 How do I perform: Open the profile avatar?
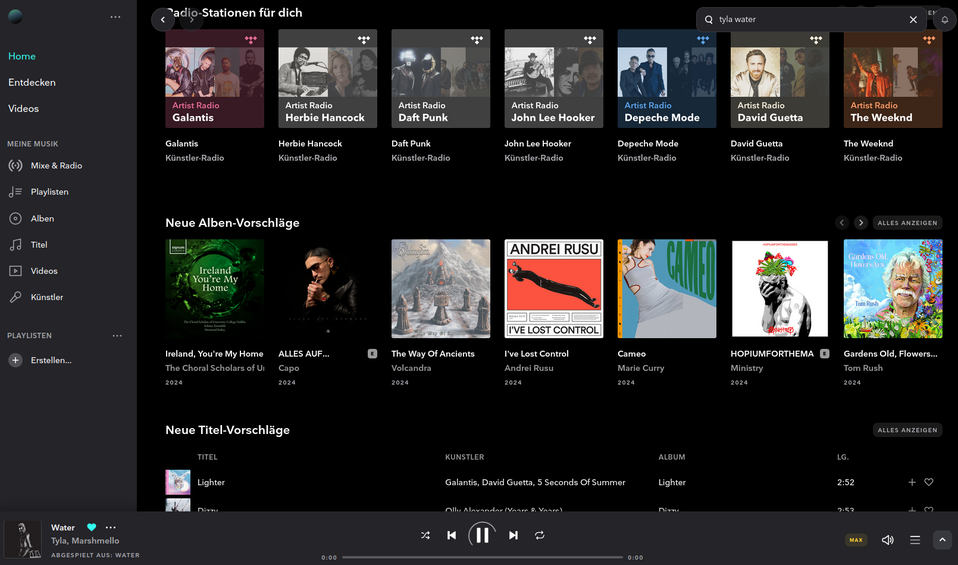tap(15, 16)
